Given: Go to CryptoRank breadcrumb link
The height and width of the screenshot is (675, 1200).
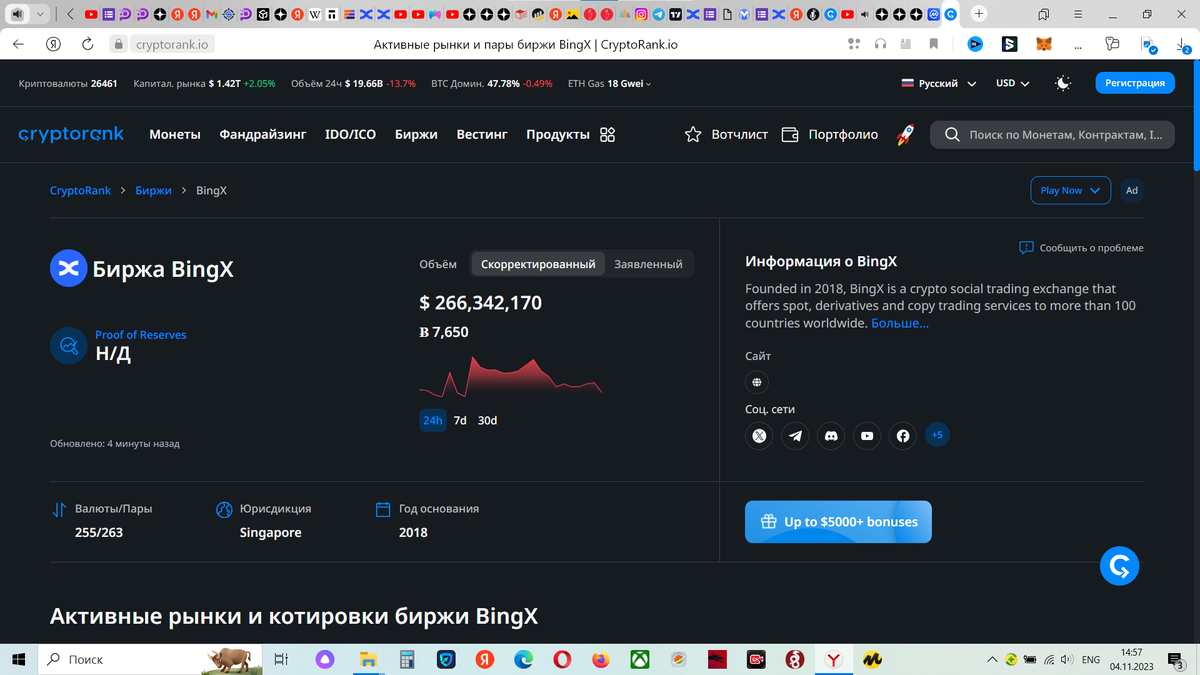Looking at the screenshot, I should (x=80, y=190).
